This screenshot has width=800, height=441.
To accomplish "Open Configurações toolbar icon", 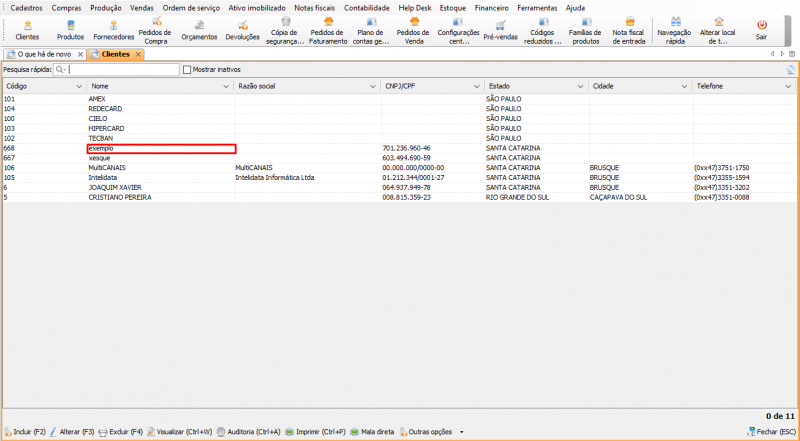I will click(458, 30).
